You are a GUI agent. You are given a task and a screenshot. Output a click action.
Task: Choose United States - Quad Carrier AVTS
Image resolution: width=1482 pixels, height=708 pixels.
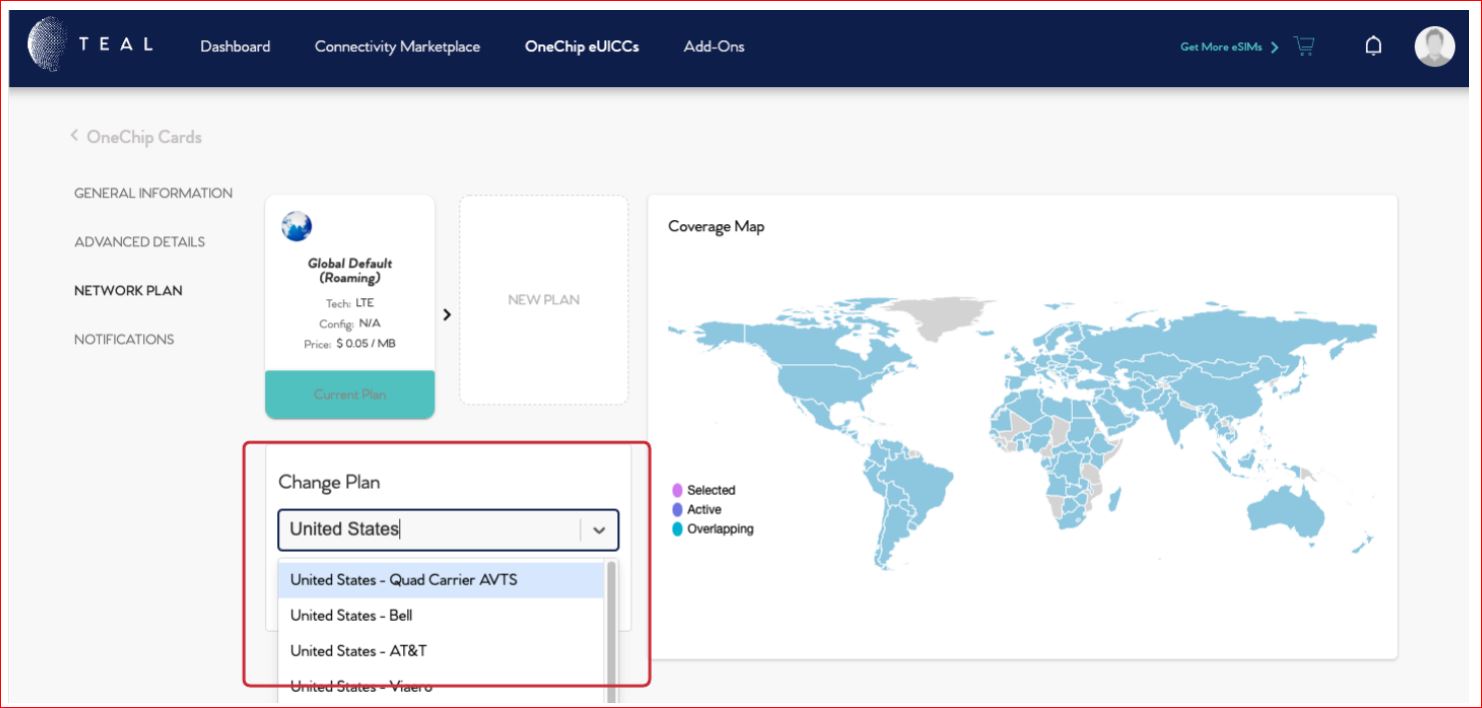click(441, 579)
